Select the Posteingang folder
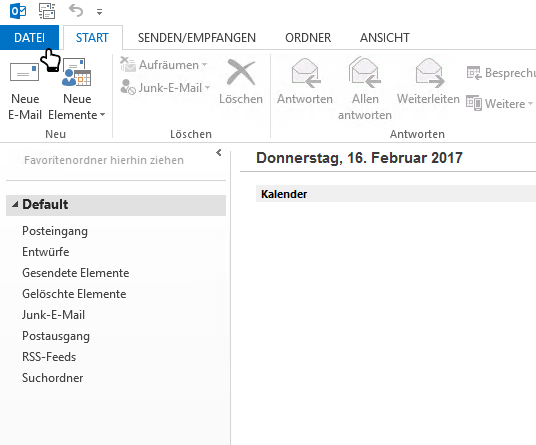Screen dimensions: 536x445 [55, 231]
